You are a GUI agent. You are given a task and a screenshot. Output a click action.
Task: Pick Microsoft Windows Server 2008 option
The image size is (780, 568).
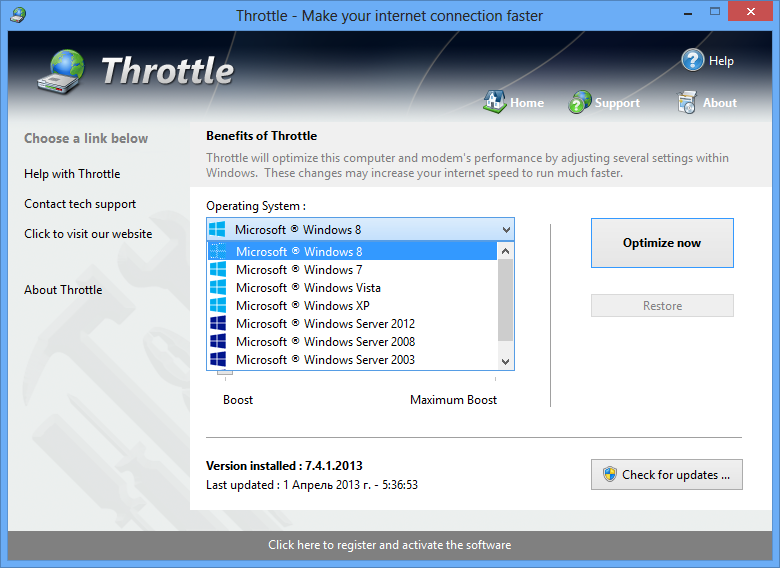tap(352, 341)
